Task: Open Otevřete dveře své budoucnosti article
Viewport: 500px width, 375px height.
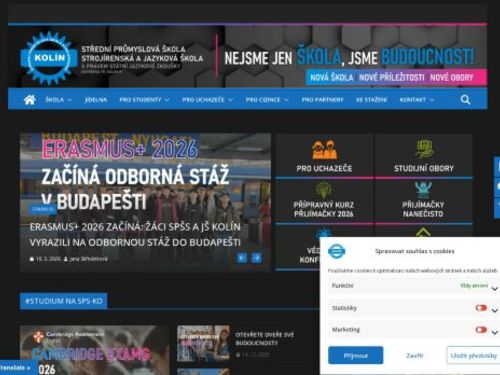Action: coord(265,338)
